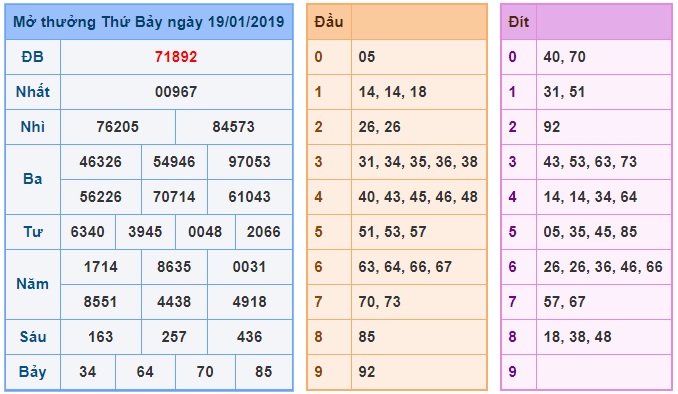Select Ba prize number 54946
This screenshot has height=394, width=678.
point(174,162)
